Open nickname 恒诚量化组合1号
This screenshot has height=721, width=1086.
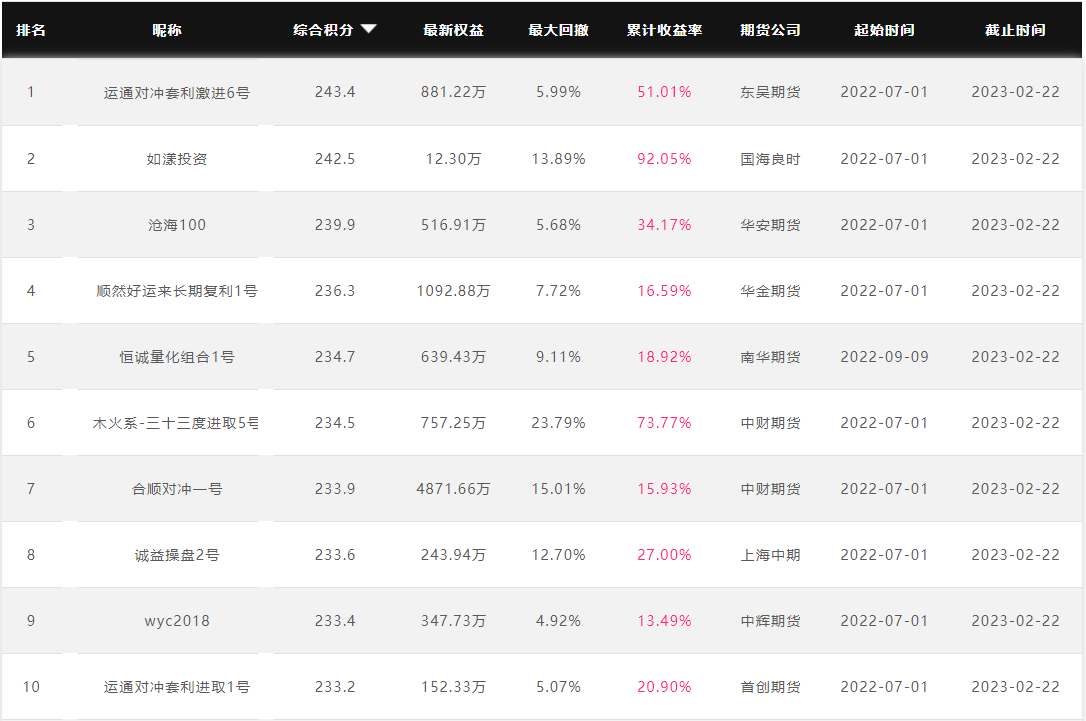click(177, 357)
